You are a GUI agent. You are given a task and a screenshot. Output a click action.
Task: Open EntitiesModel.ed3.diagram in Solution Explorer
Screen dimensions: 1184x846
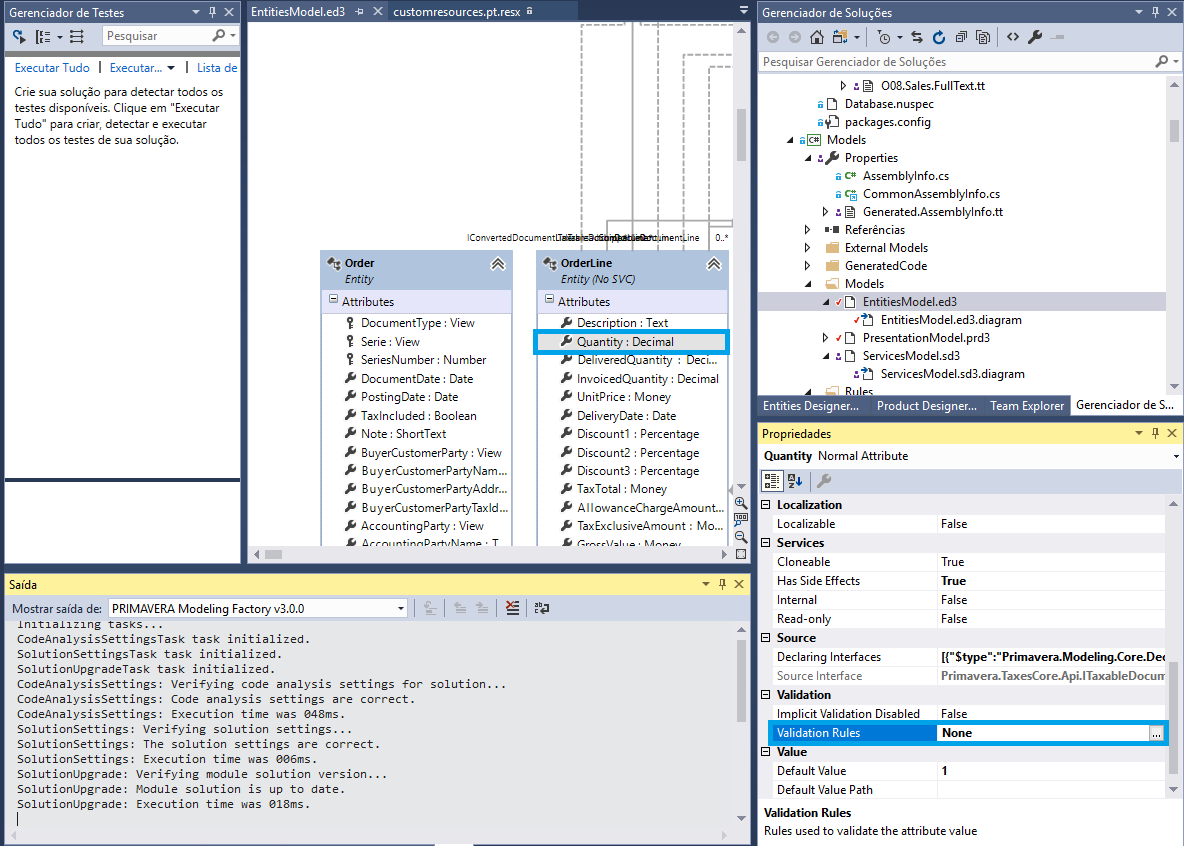[x=951, y=320]
